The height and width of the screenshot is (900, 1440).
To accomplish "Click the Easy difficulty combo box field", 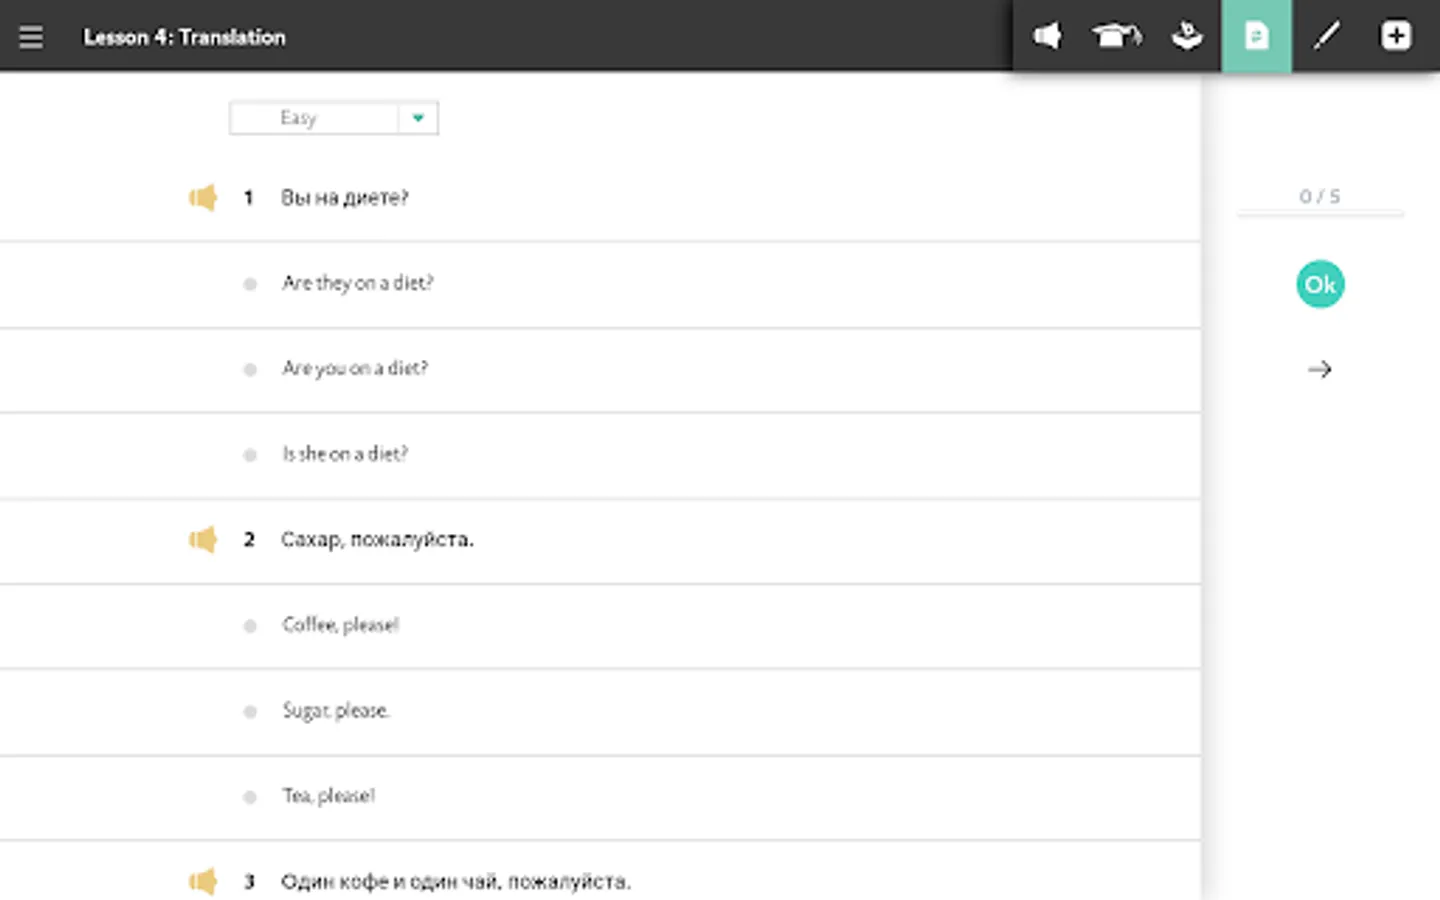I will pos(314,118).
